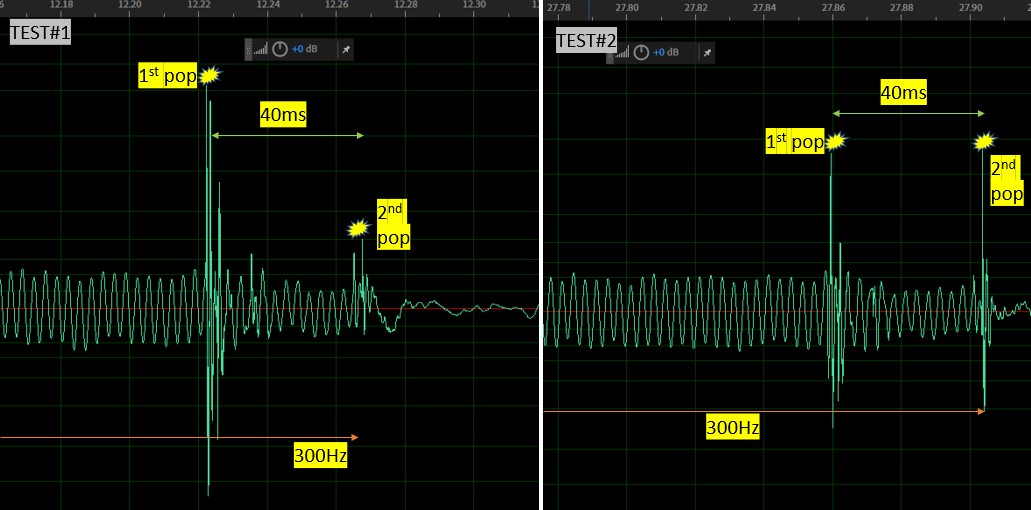Click 12.28 on the left timeline ruler
The image size is (1031, 510).
click(x=406, y=4)
